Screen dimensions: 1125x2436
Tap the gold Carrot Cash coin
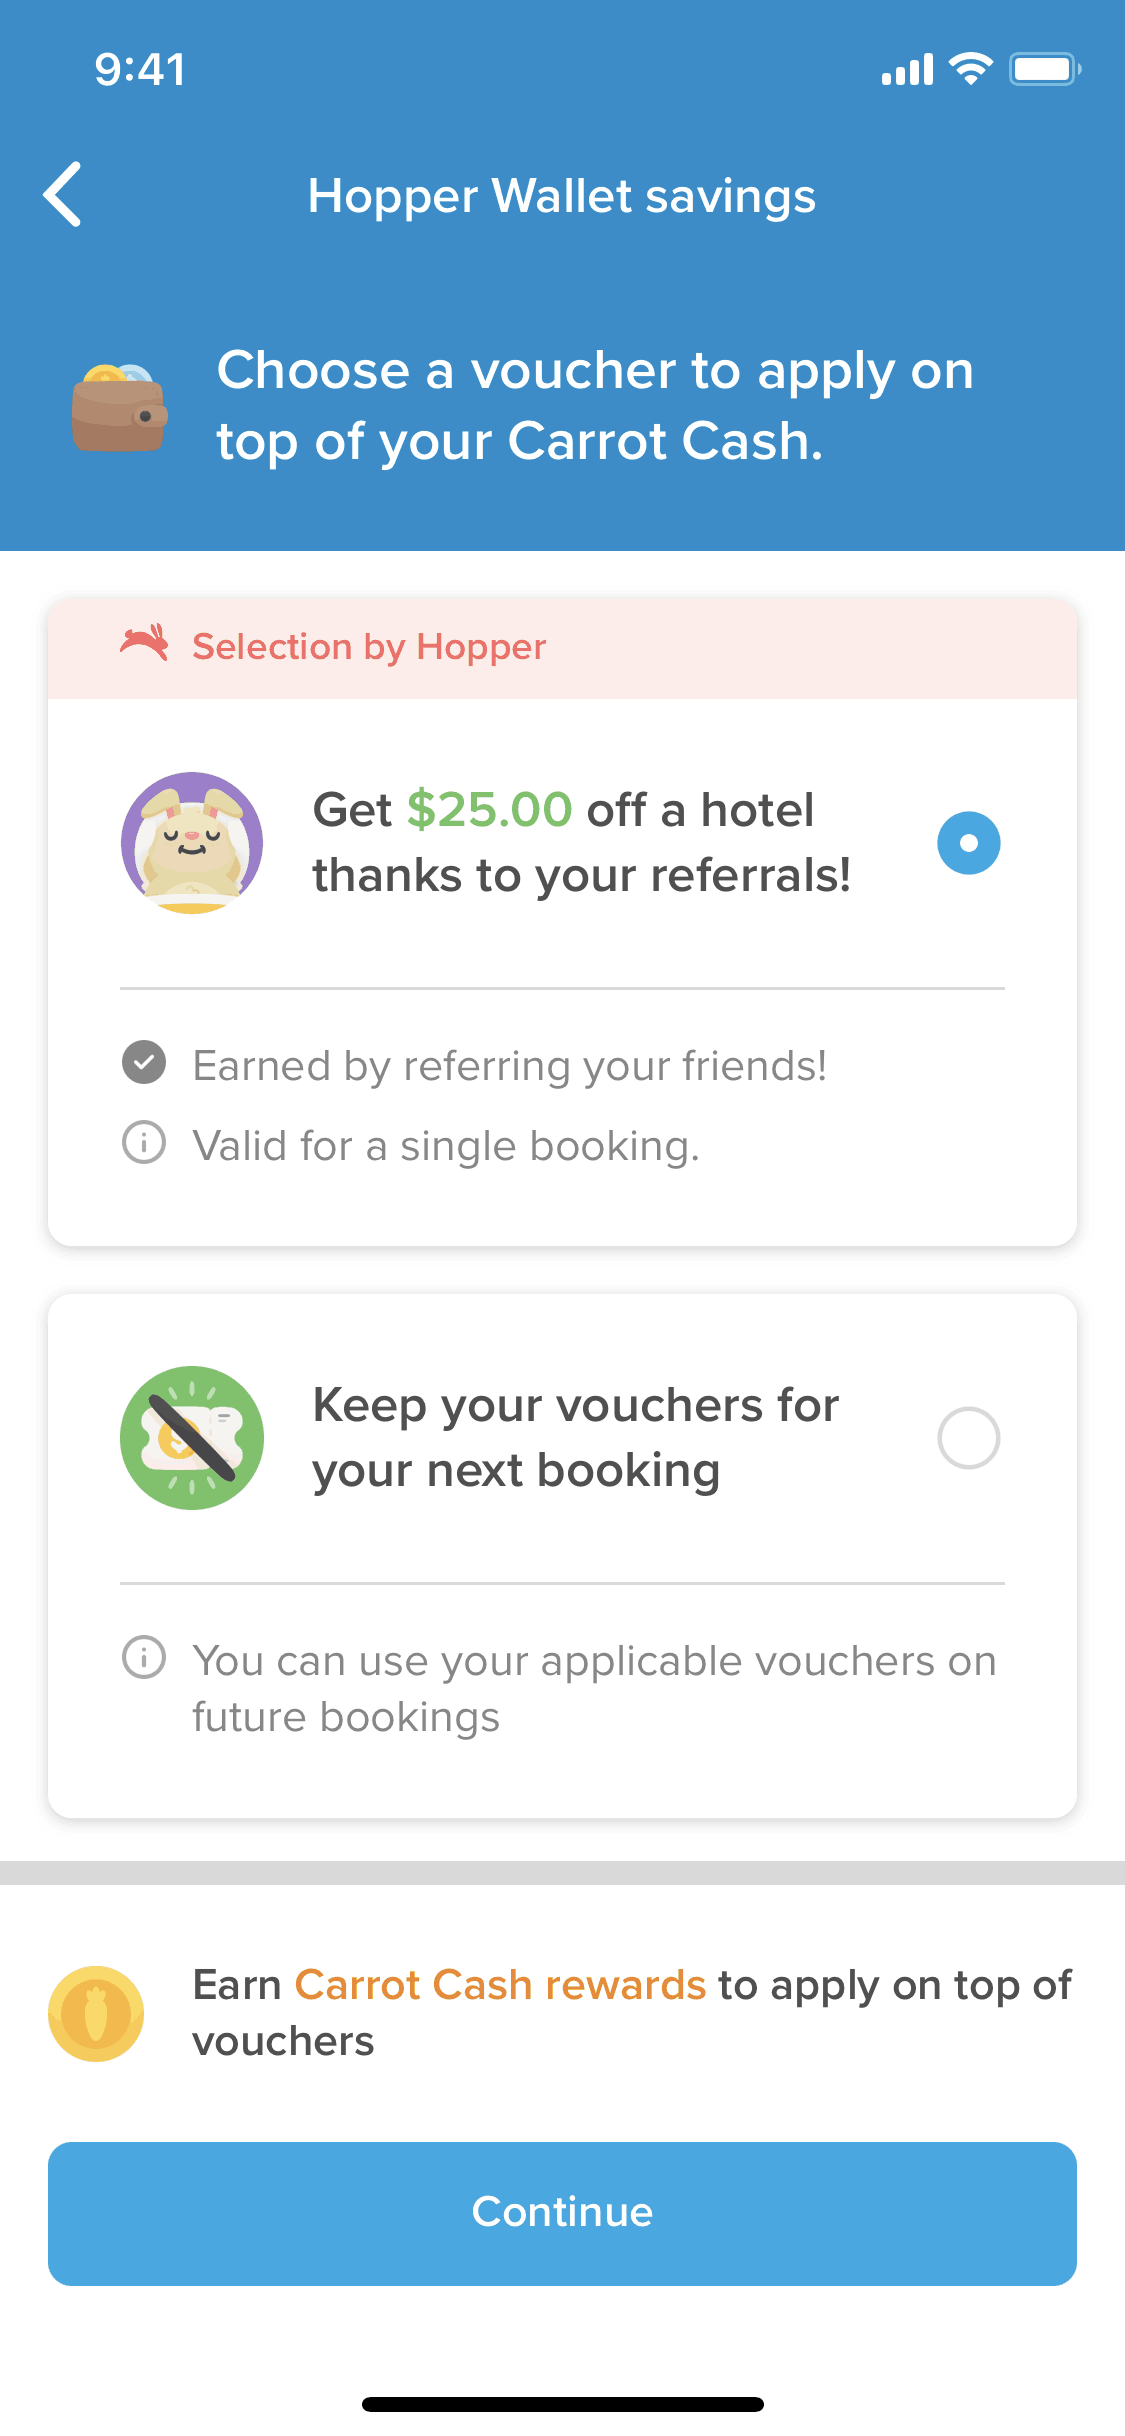(x=96, y=2013)
